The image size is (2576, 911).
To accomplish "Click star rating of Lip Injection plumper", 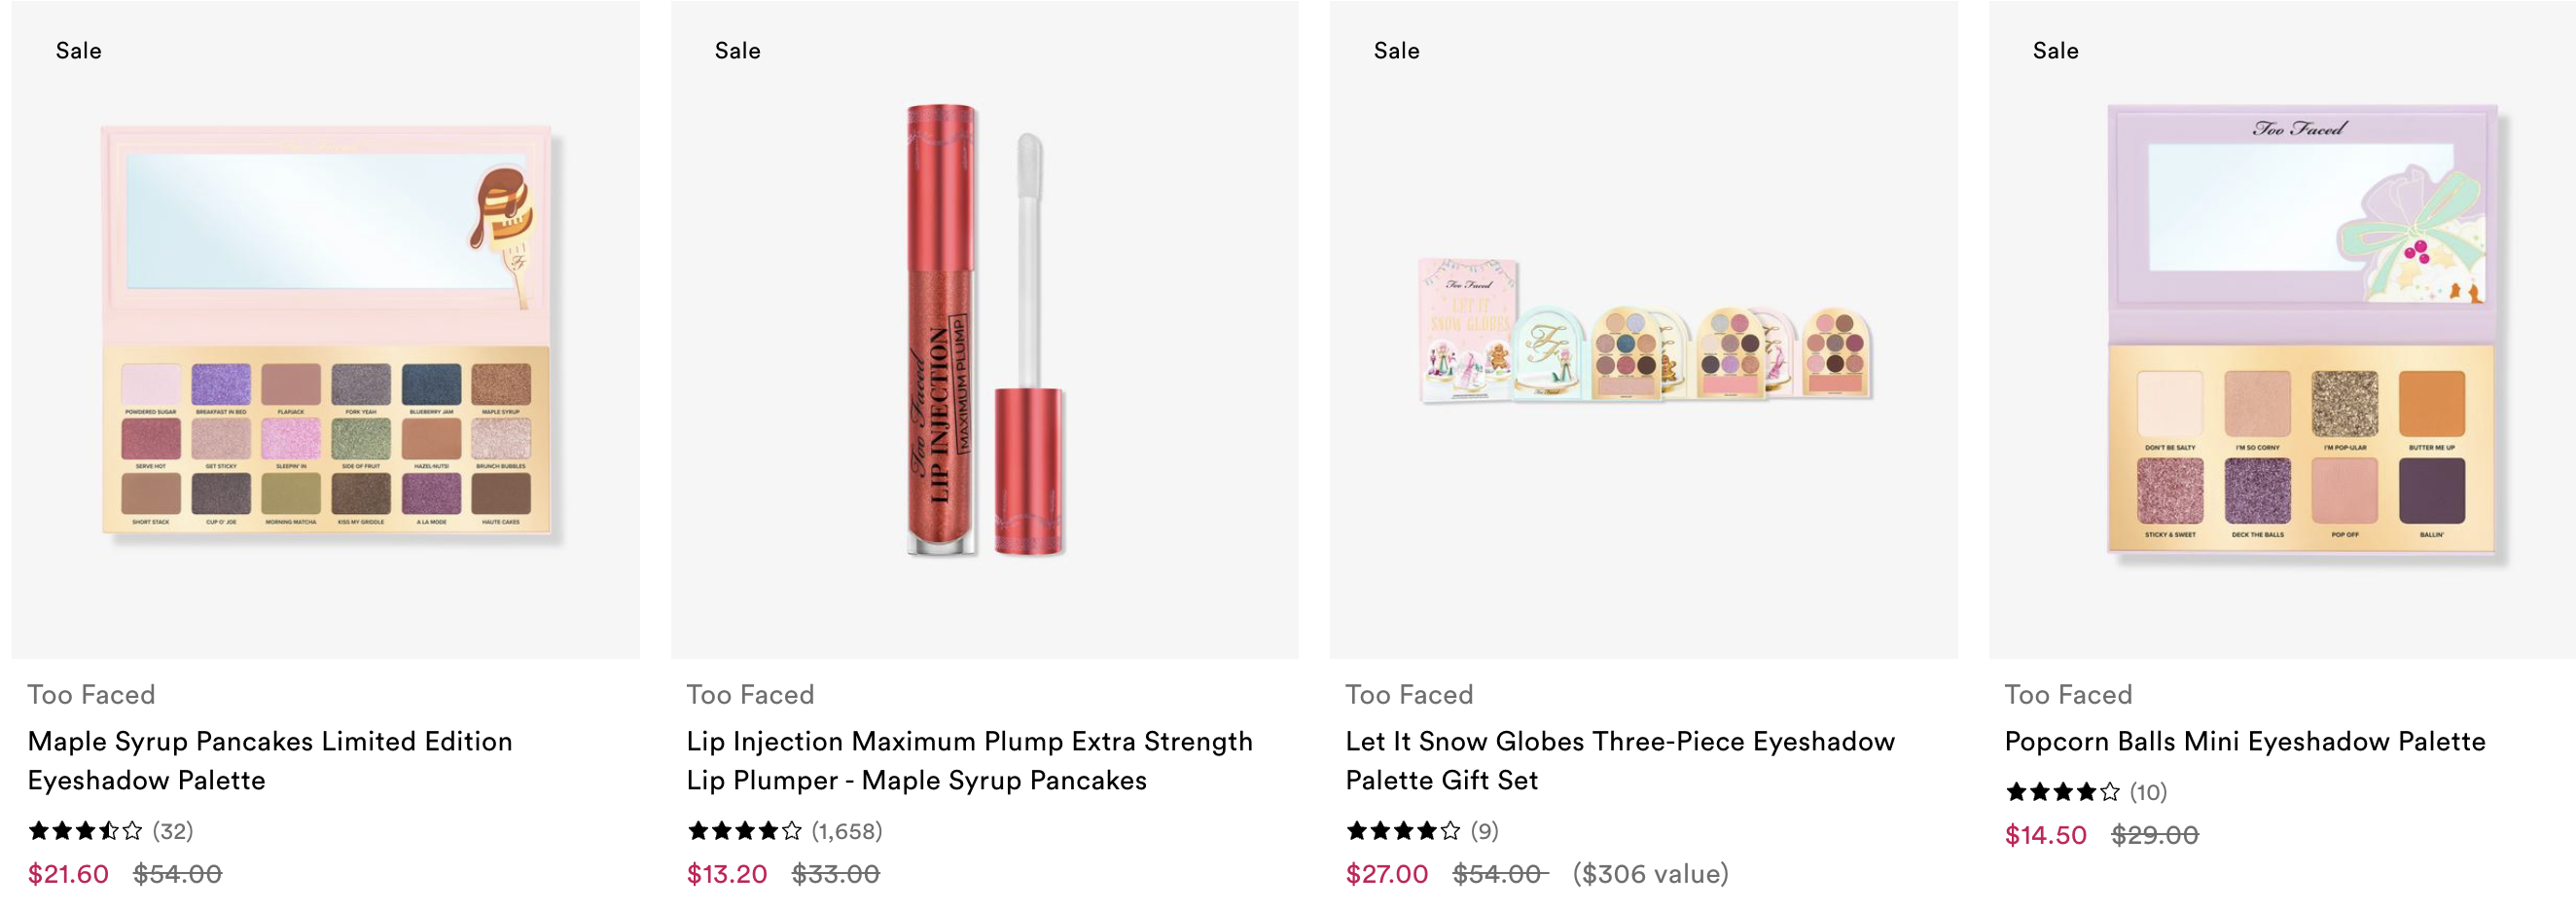I will click(744, 831).
